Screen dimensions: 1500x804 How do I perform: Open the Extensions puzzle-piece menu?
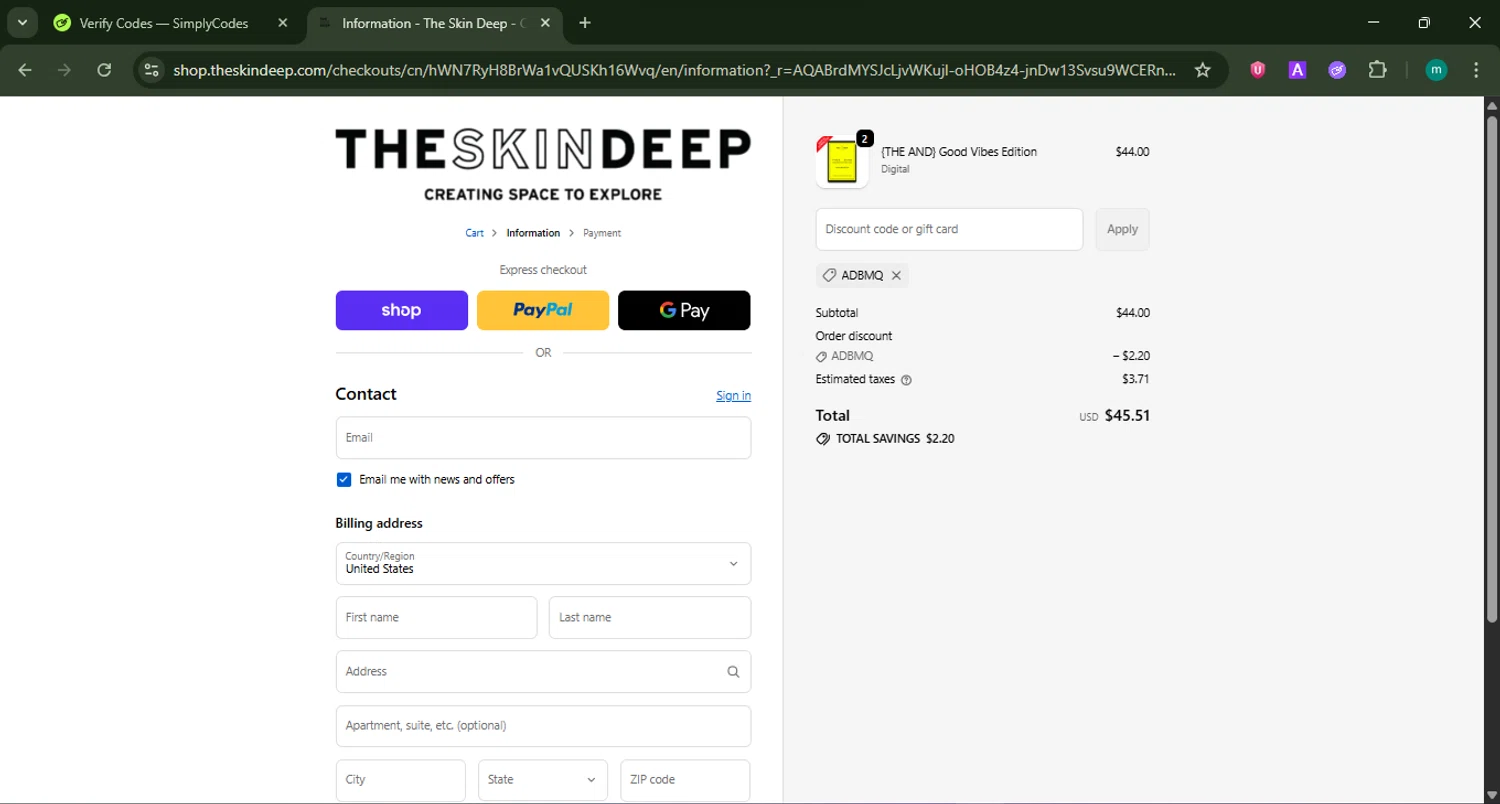(x=1378, y=70)
